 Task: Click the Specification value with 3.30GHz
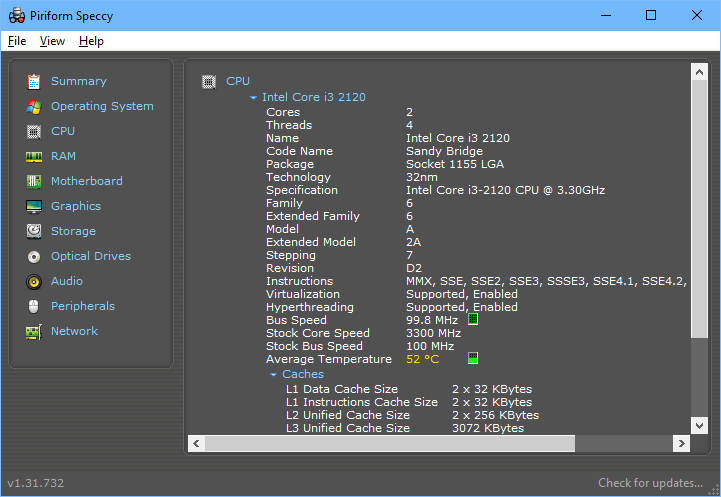click(505, 190)
